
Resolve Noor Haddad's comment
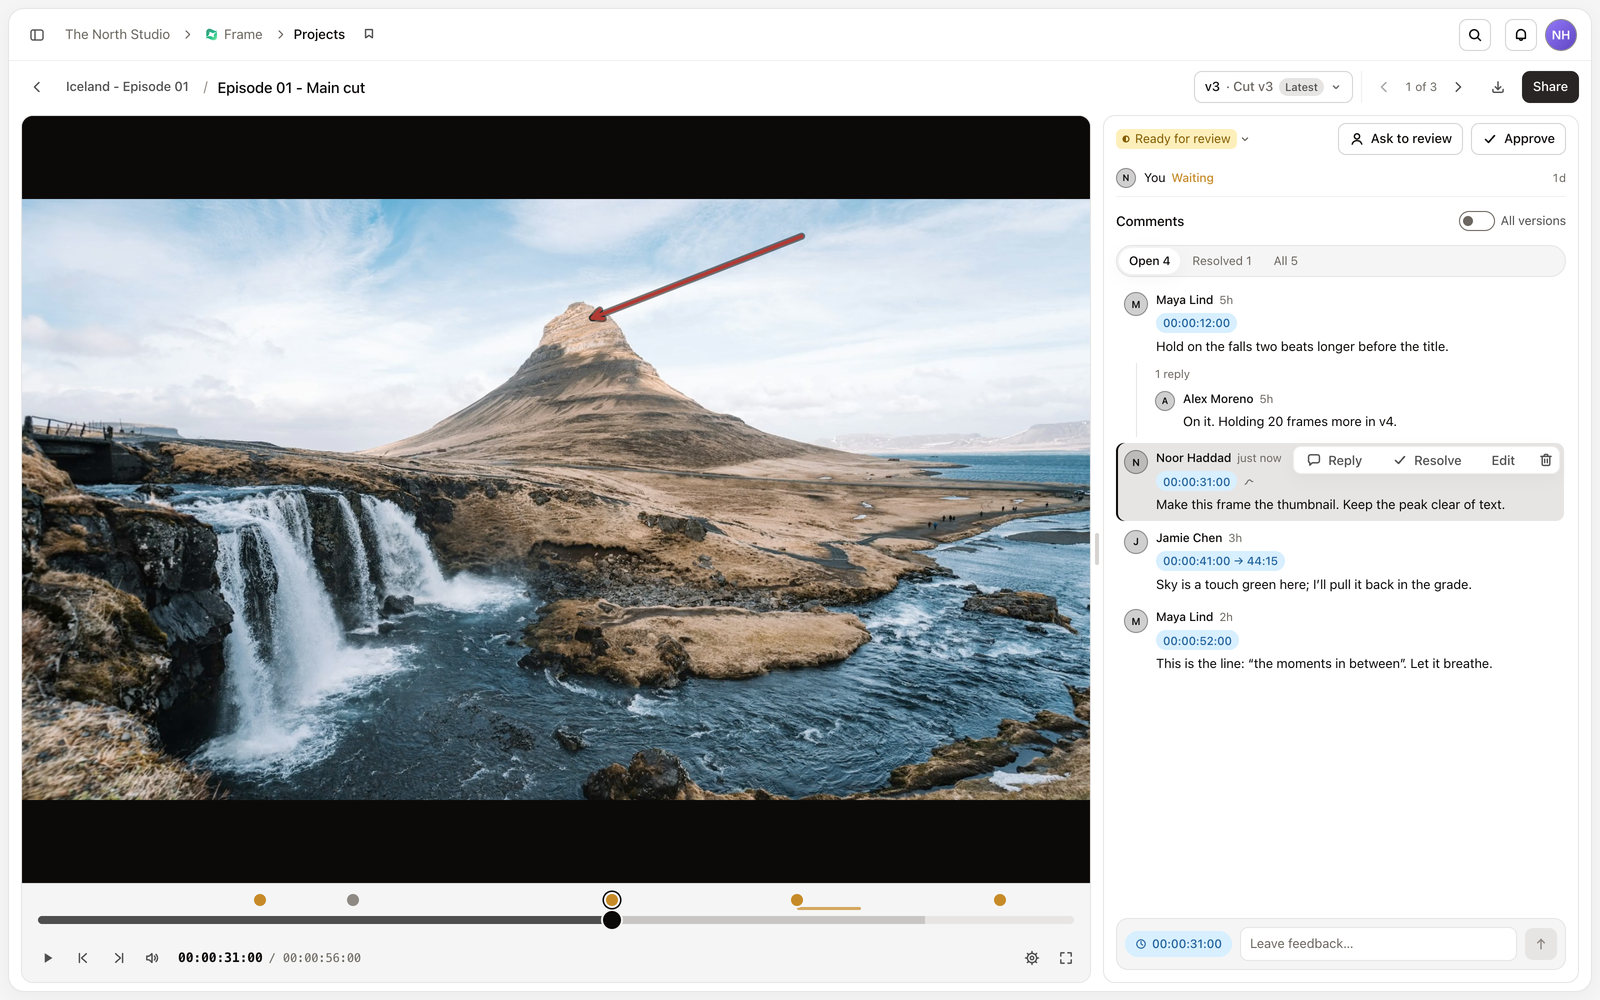1427,460
